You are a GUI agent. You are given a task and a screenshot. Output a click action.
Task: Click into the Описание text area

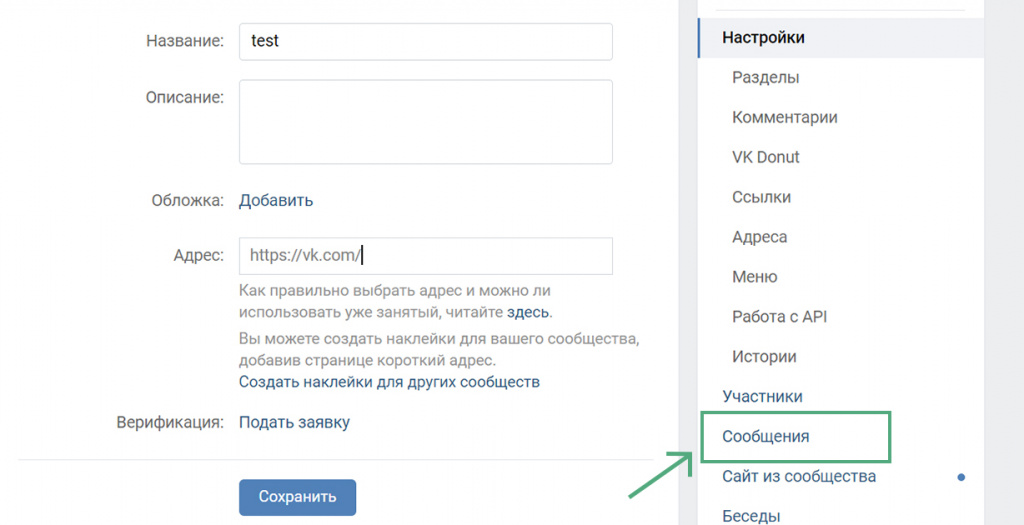[x=426, y=122]
